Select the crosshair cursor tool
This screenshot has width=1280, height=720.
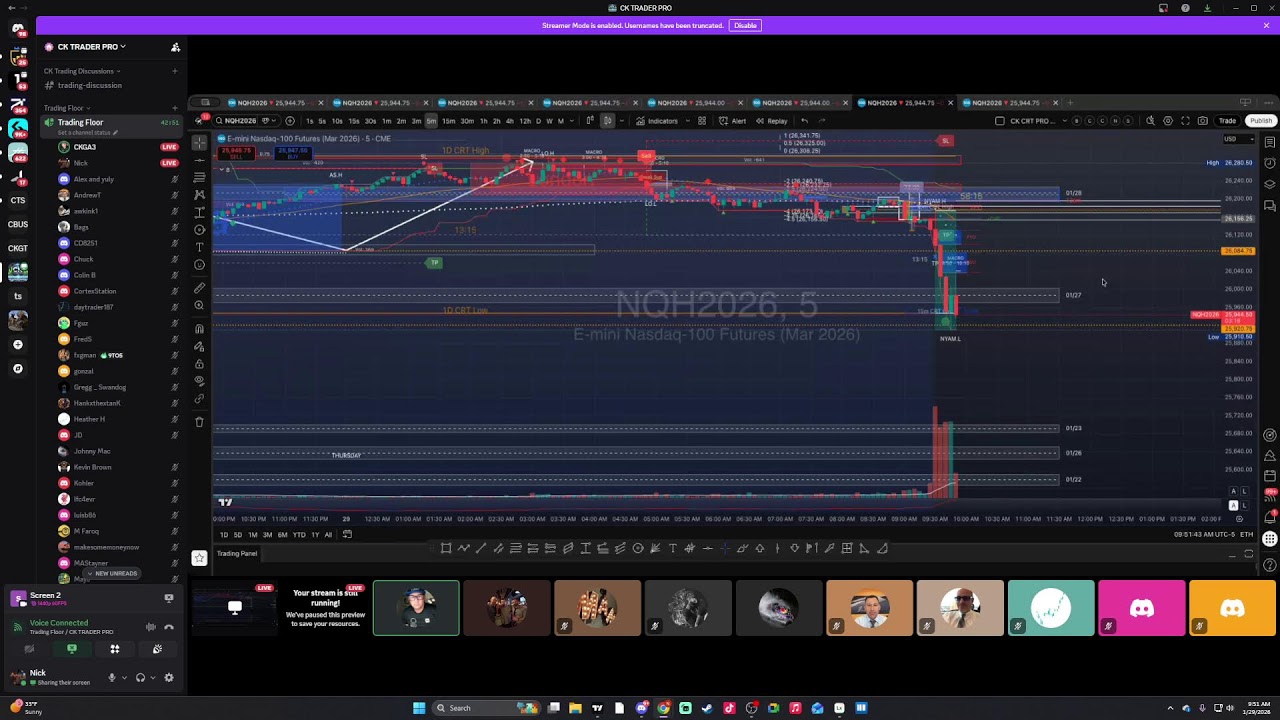(x=199, y=142)
